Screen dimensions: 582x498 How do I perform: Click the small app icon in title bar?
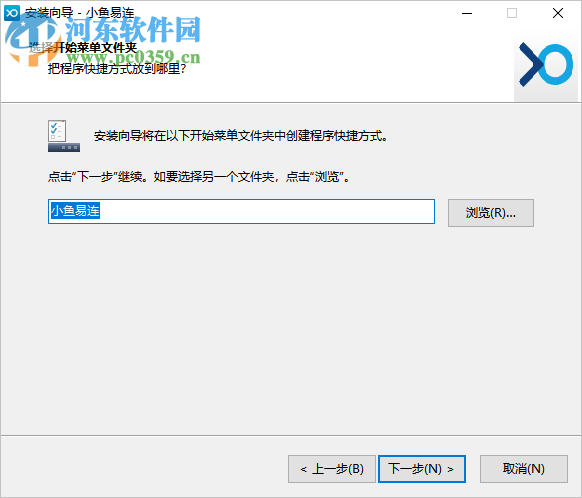pyautogui.click(x=12, y=13)
